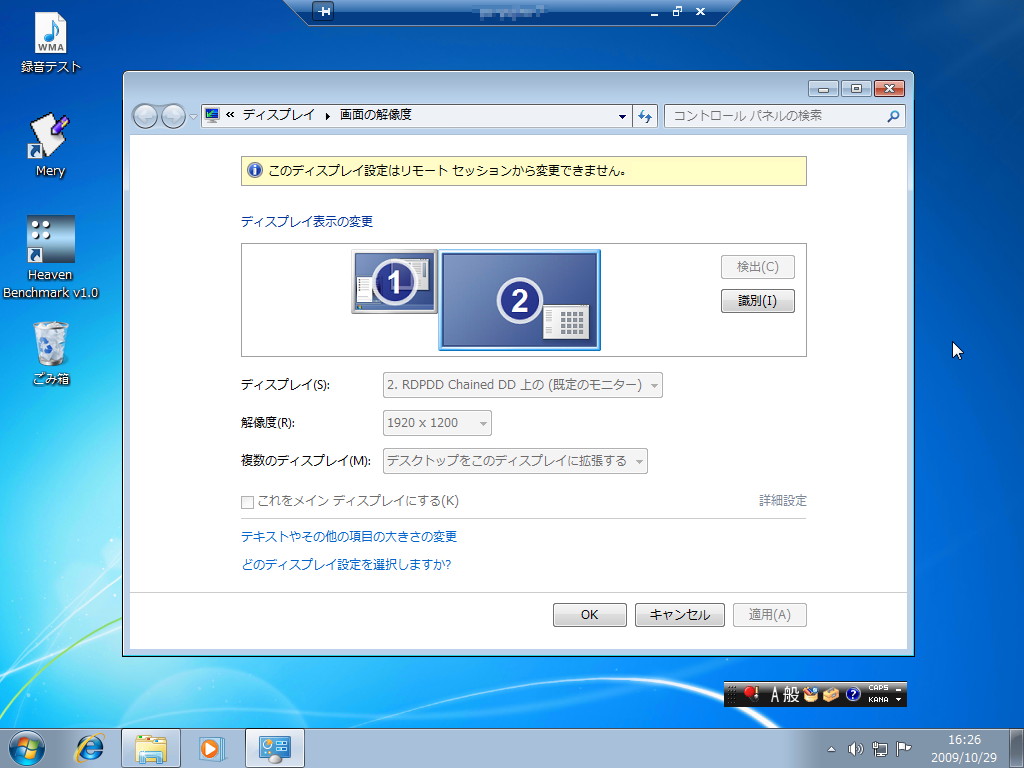1024x768 pixels.
Task: Click the IME pad icon
Action: [x=810, y=694]
